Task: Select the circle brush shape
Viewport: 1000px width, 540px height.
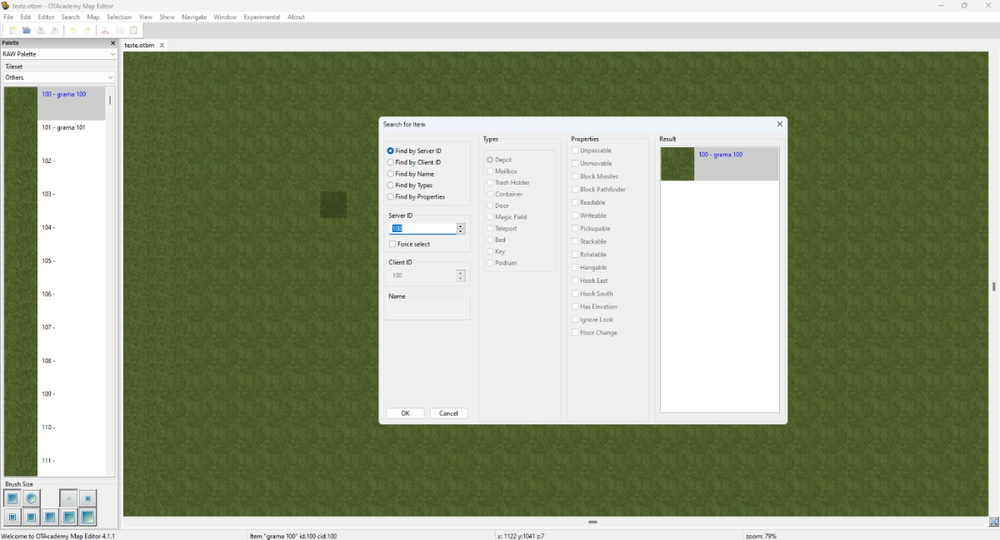Action: tap(31, 498)
